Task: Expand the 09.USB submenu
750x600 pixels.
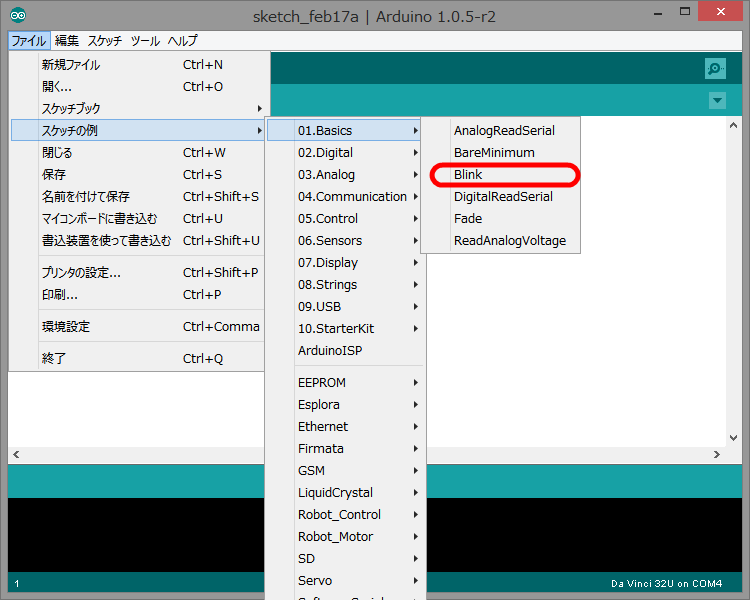Action: pos(343,307)
